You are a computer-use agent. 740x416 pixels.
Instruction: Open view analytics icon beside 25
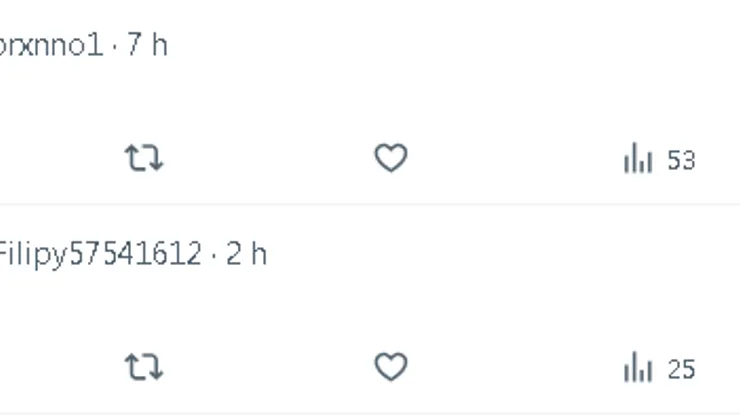pos(637,369)
